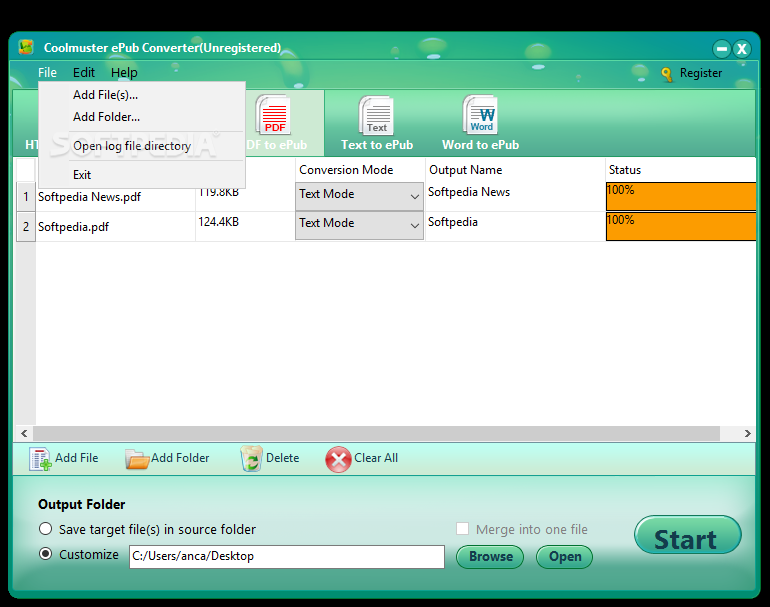This screenshot has width=770, height=607.
Task: Click the 100% progress bar for Softpedia row
Action: (681, 226)
